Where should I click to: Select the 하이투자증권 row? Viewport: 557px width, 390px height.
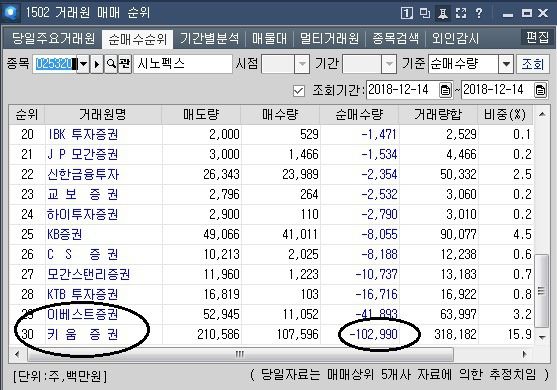tap(271, 215)
